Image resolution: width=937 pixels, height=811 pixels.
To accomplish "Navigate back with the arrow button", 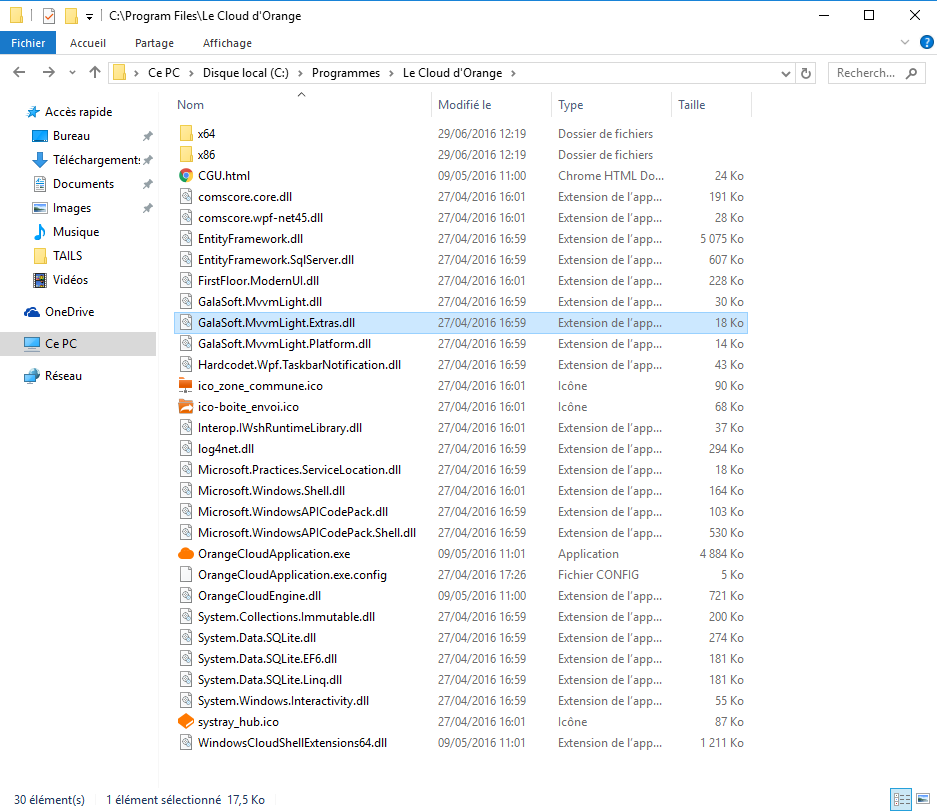I will (20, 72).
